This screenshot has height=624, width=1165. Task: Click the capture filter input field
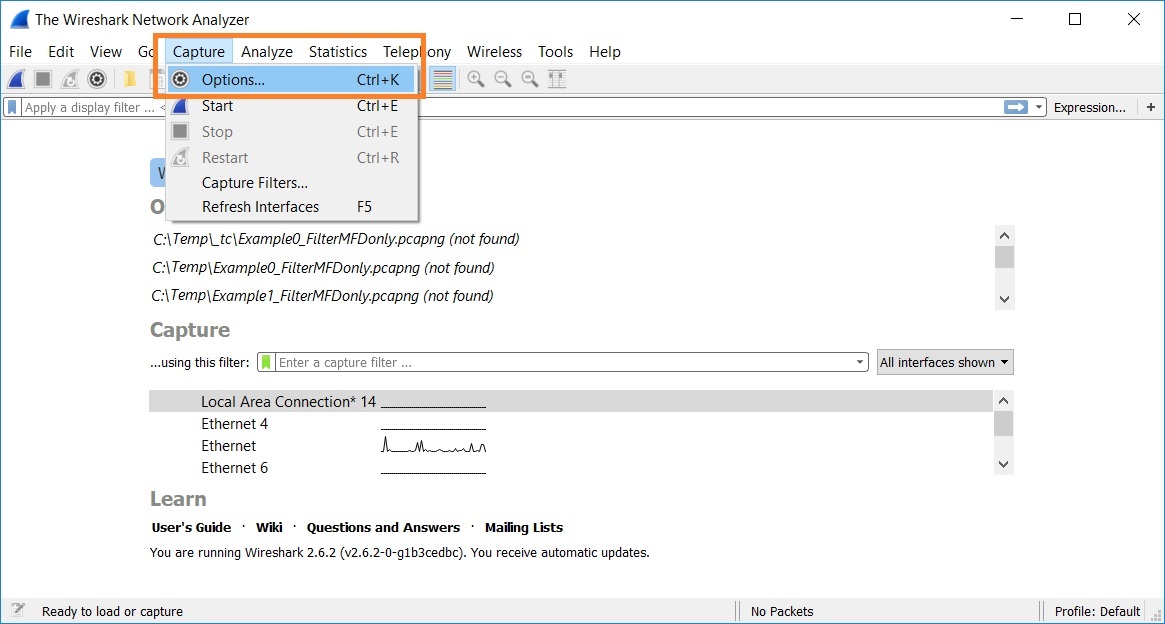[x=560, y=362]
